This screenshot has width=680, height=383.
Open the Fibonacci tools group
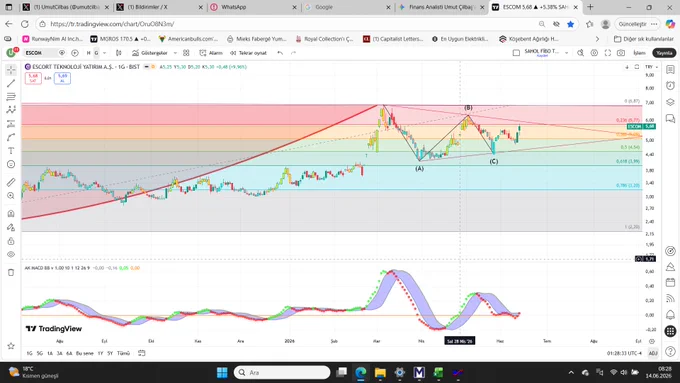pos(11,97)
